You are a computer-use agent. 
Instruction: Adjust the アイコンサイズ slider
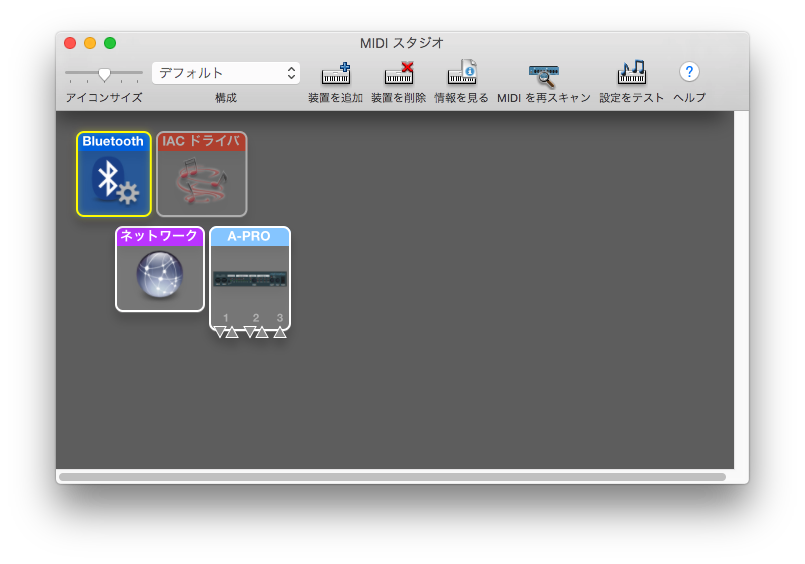tap(104, 74)
